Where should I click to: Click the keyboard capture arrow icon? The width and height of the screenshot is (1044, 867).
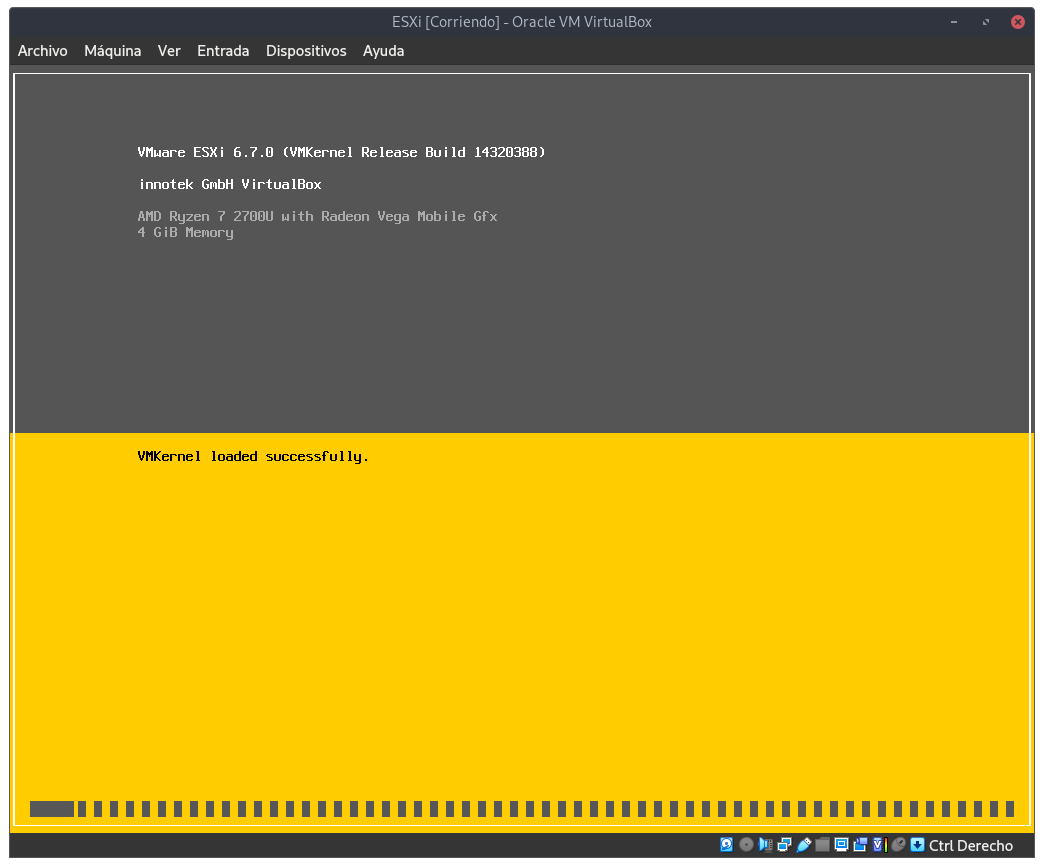[x=917, y=844]
